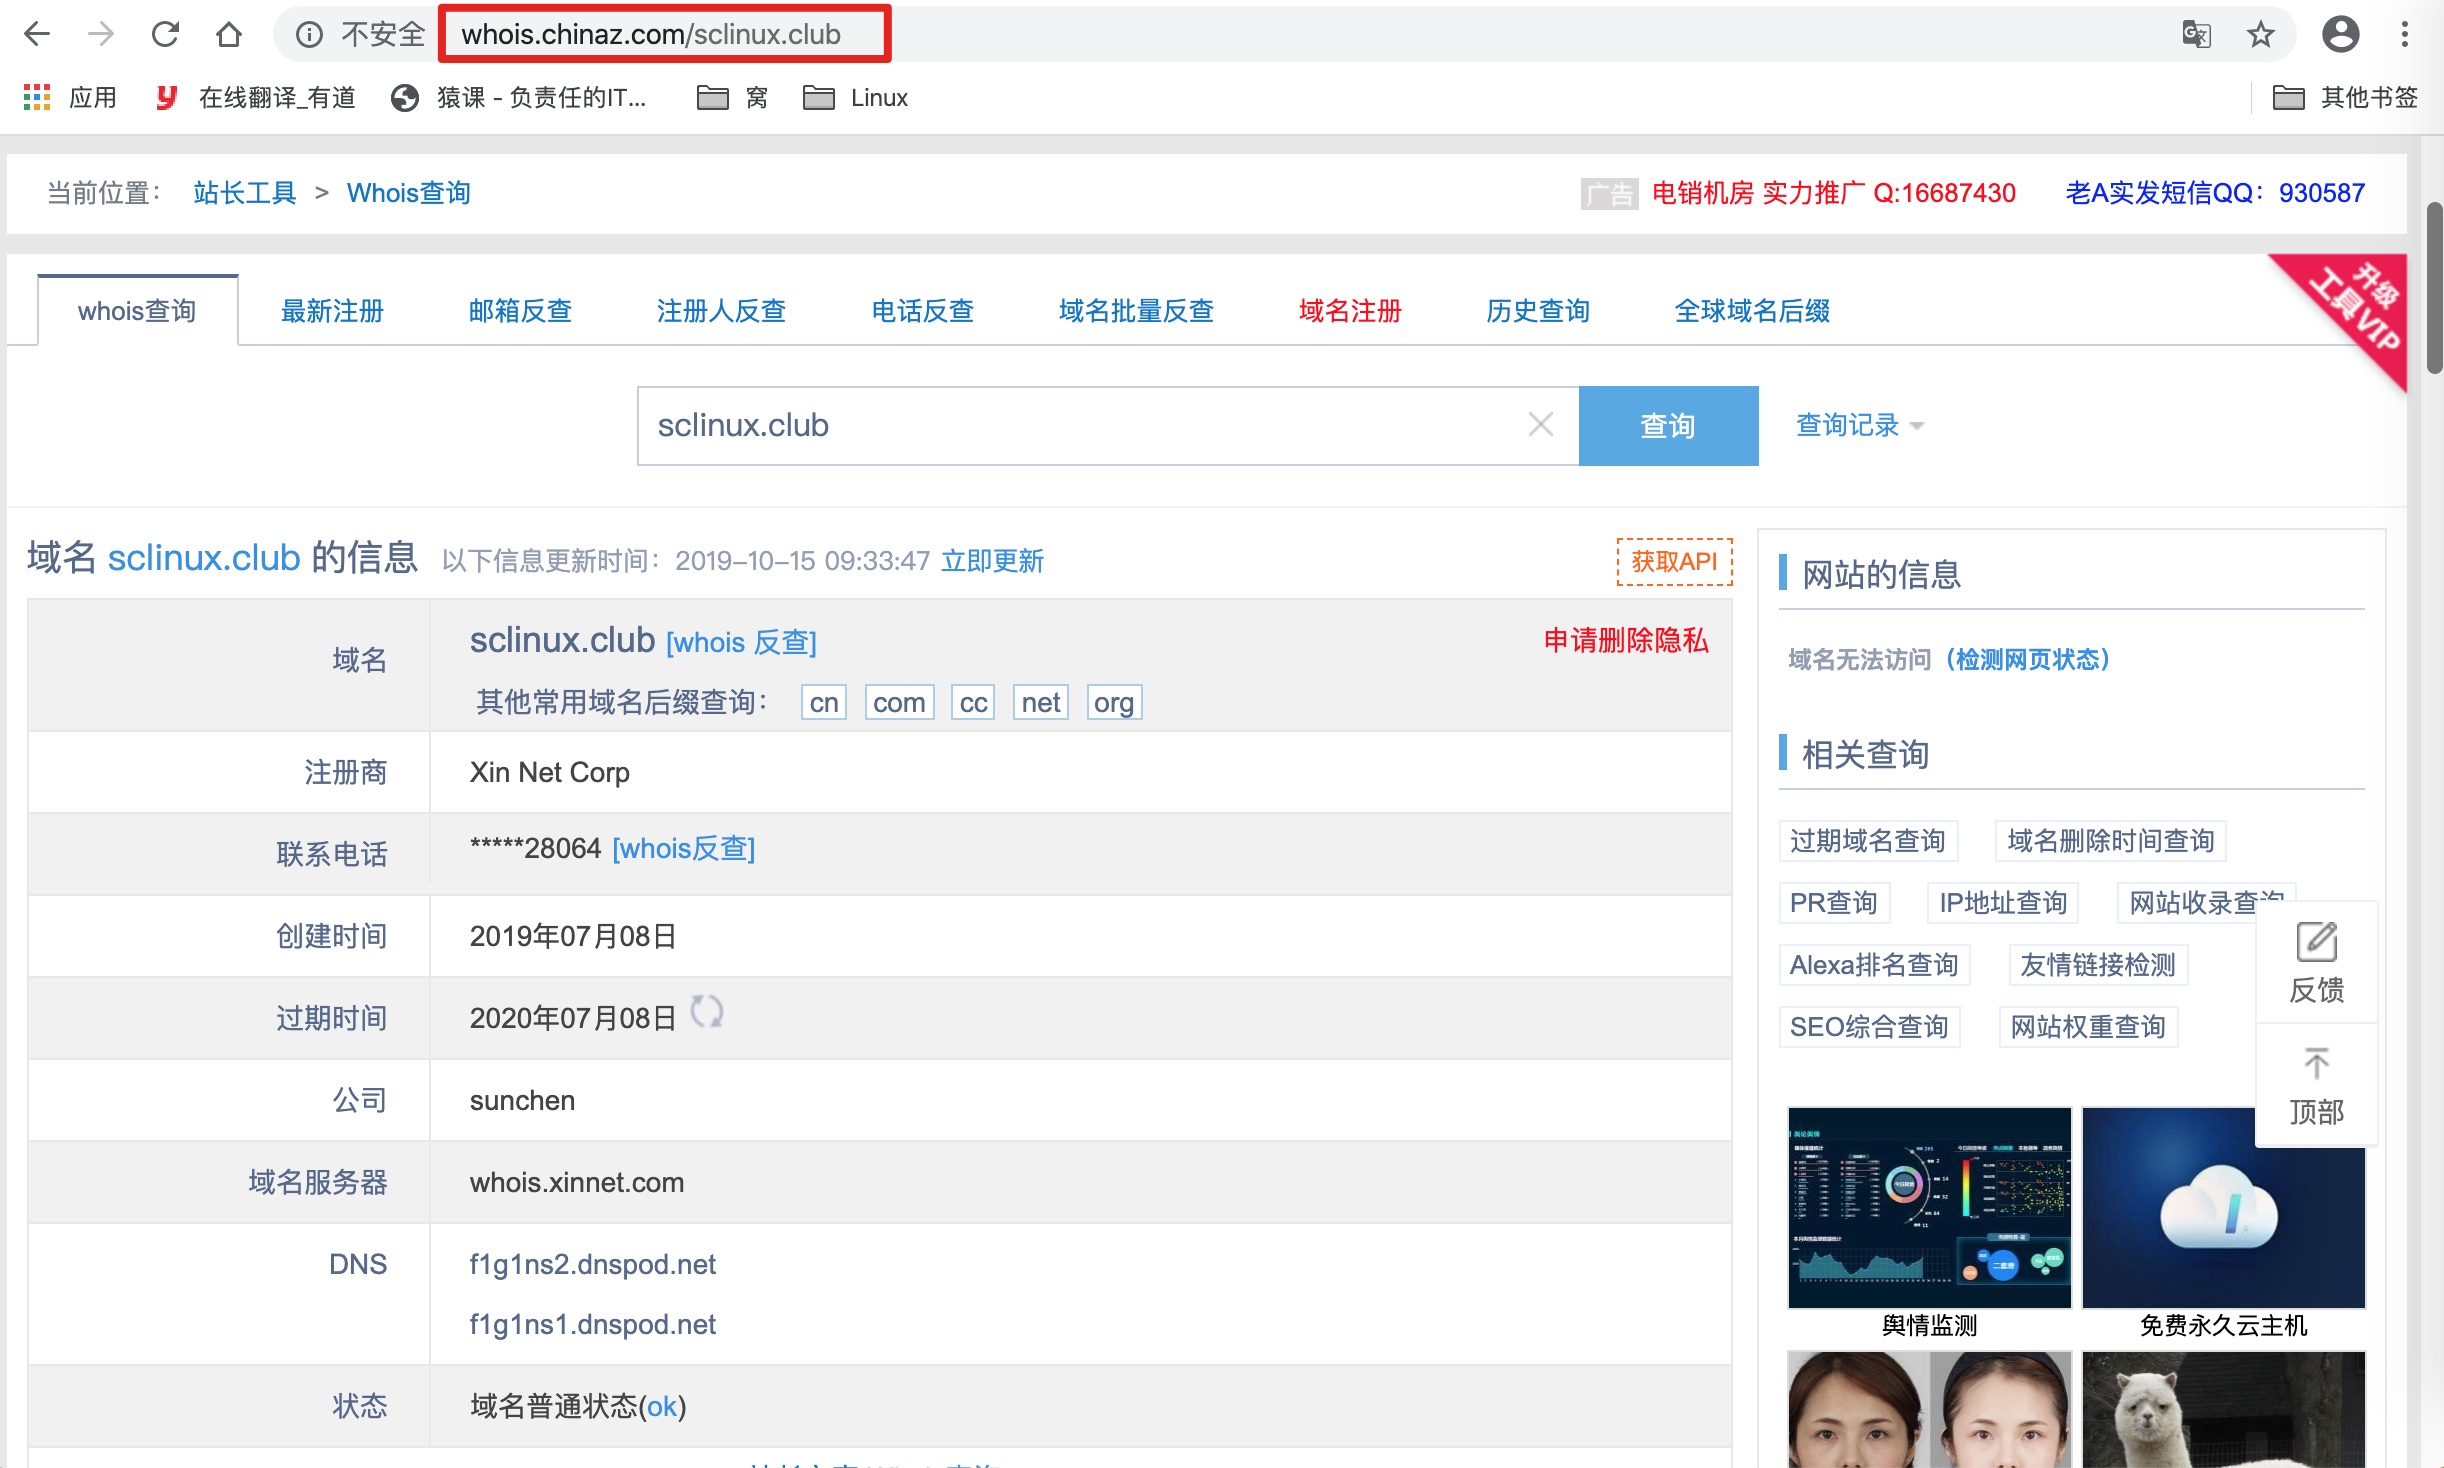Switch to the 历史查询 tab
2444x1468 pixels.
coord(1537,311)
